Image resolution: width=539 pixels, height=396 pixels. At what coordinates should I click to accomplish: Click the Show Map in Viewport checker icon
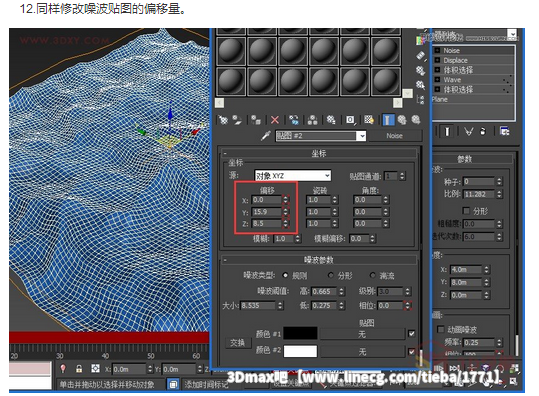point(368,120)
